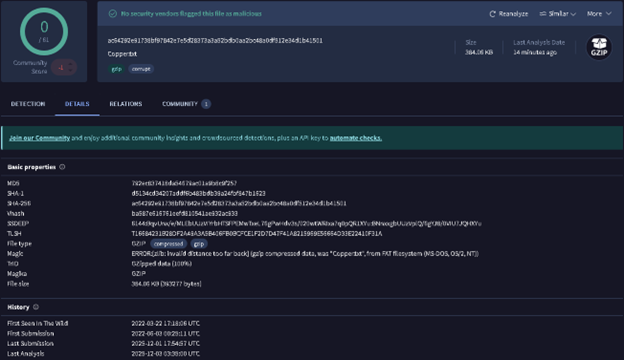
Task: Click the info icon beside History
Action: click(x=36, y=307)
